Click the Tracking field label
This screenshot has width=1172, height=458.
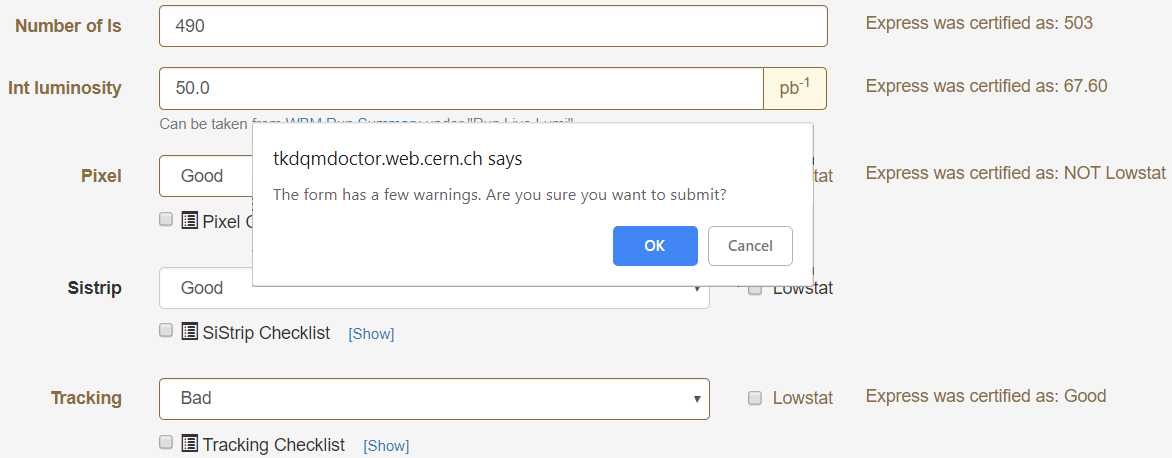(x=86, y=398)
